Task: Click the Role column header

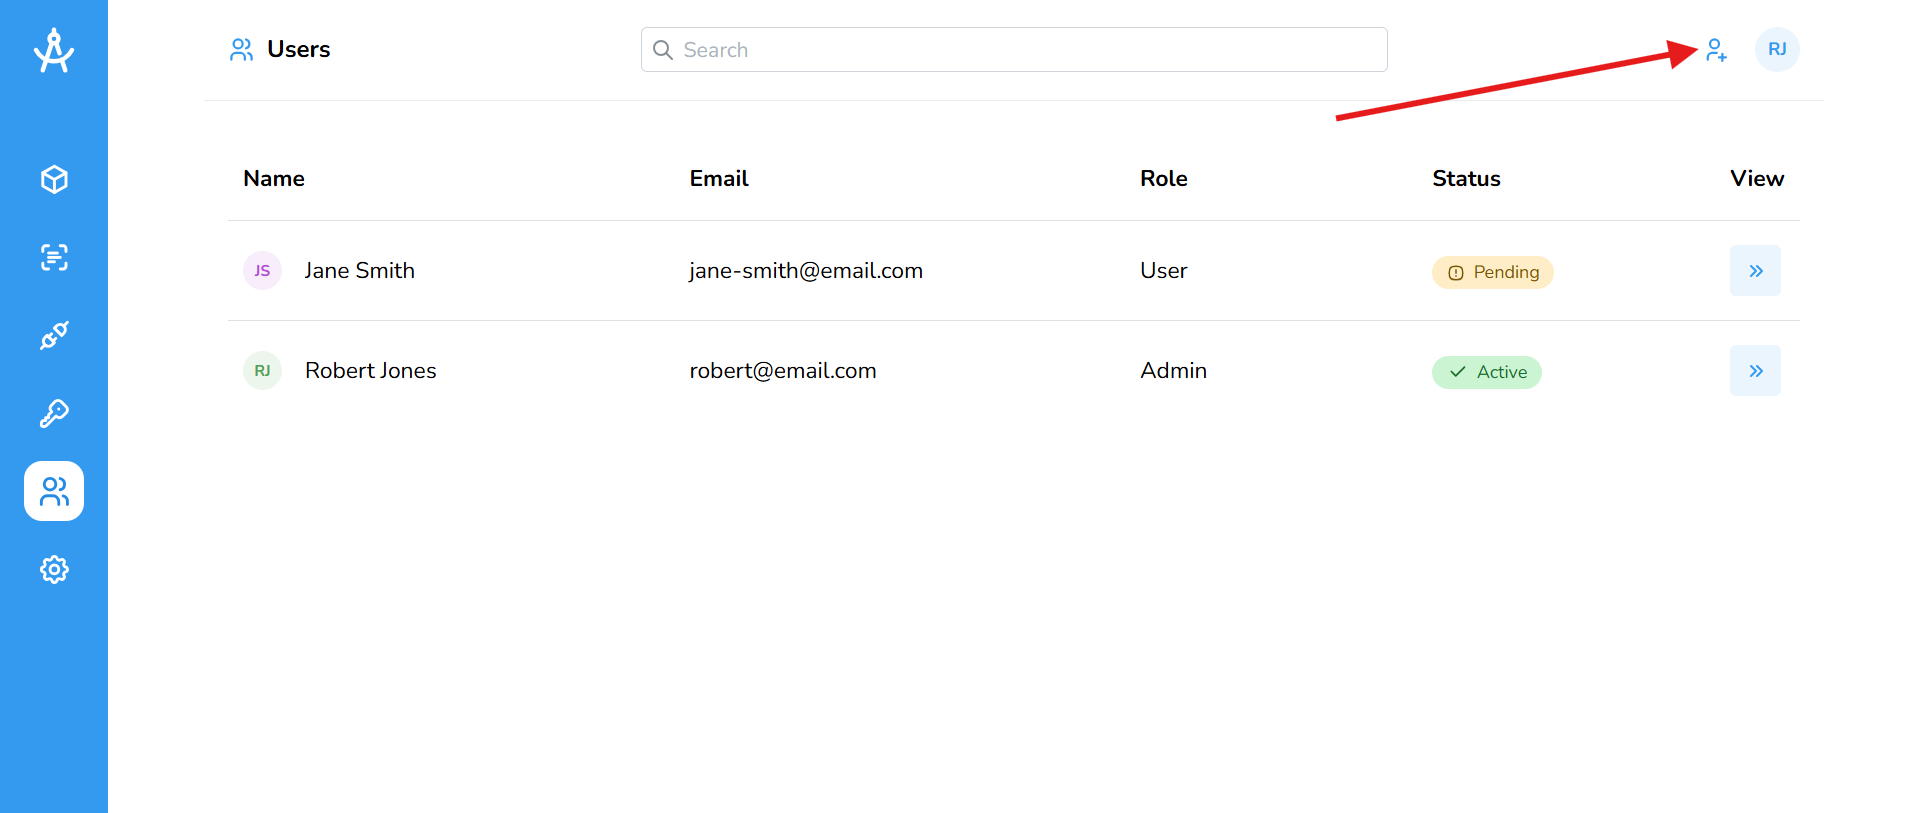Action: [x=1163, y=179]
